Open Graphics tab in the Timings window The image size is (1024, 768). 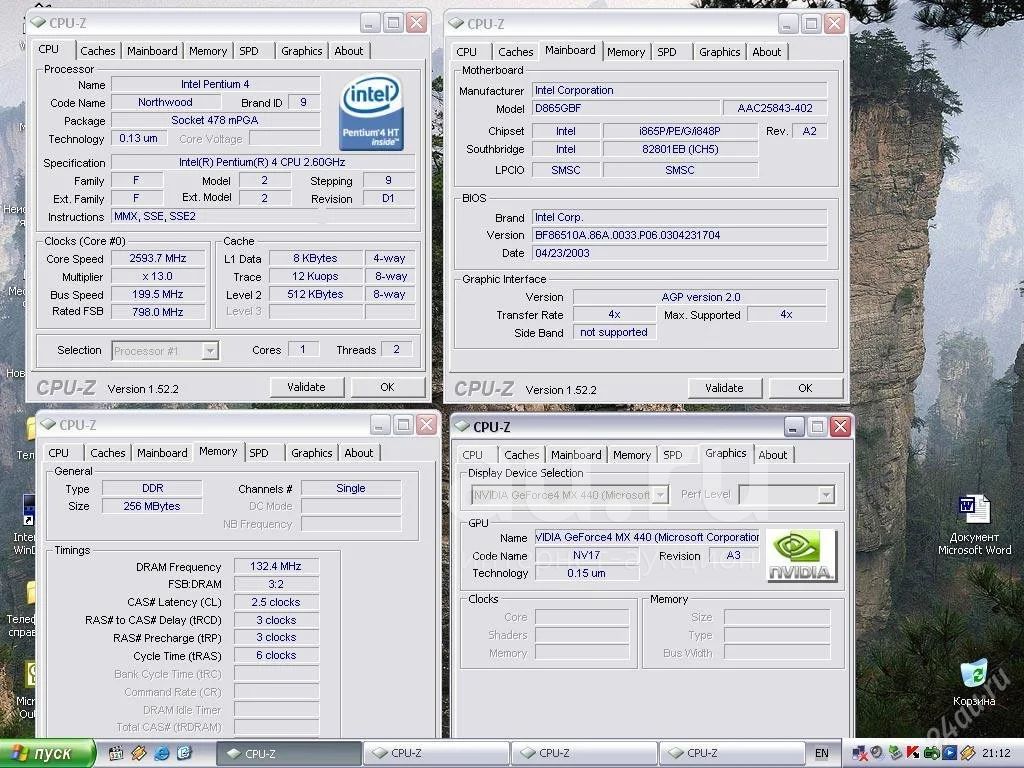(312, 453)
